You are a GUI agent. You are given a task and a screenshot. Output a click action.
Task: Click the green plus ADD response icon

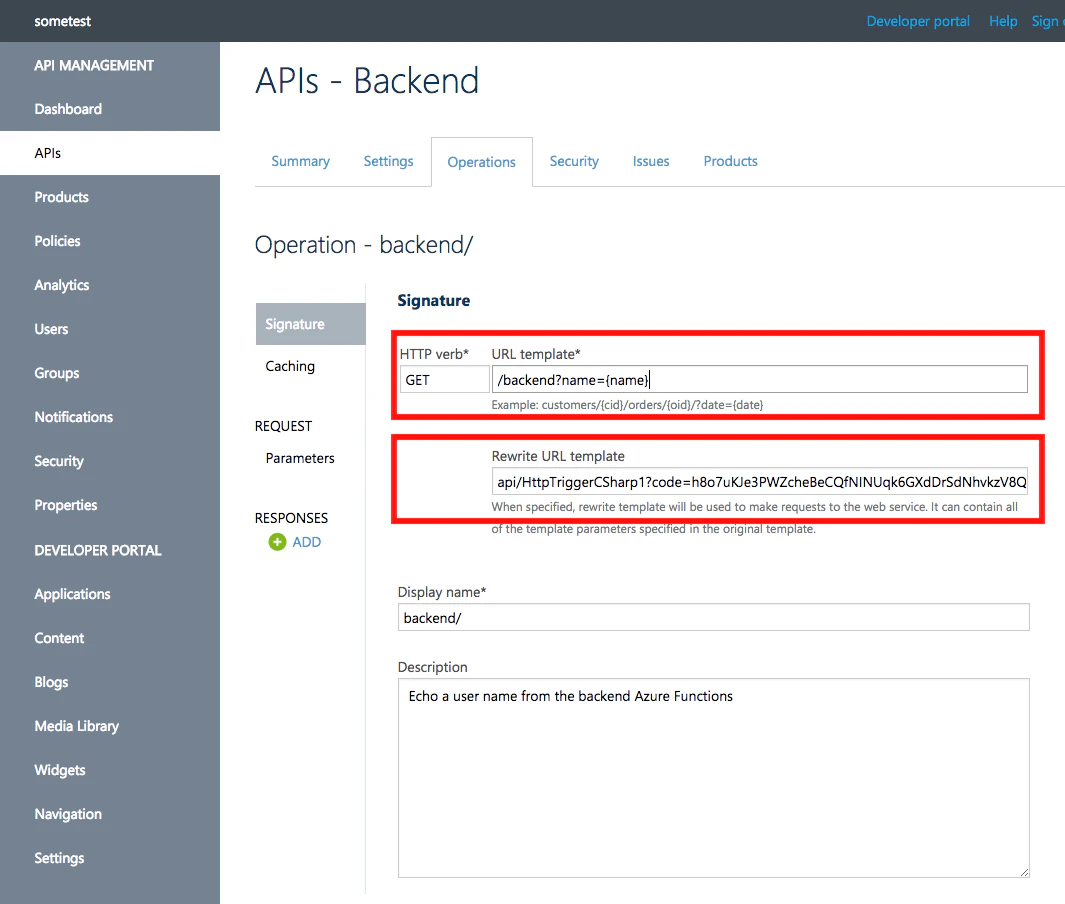click(277, 542)
